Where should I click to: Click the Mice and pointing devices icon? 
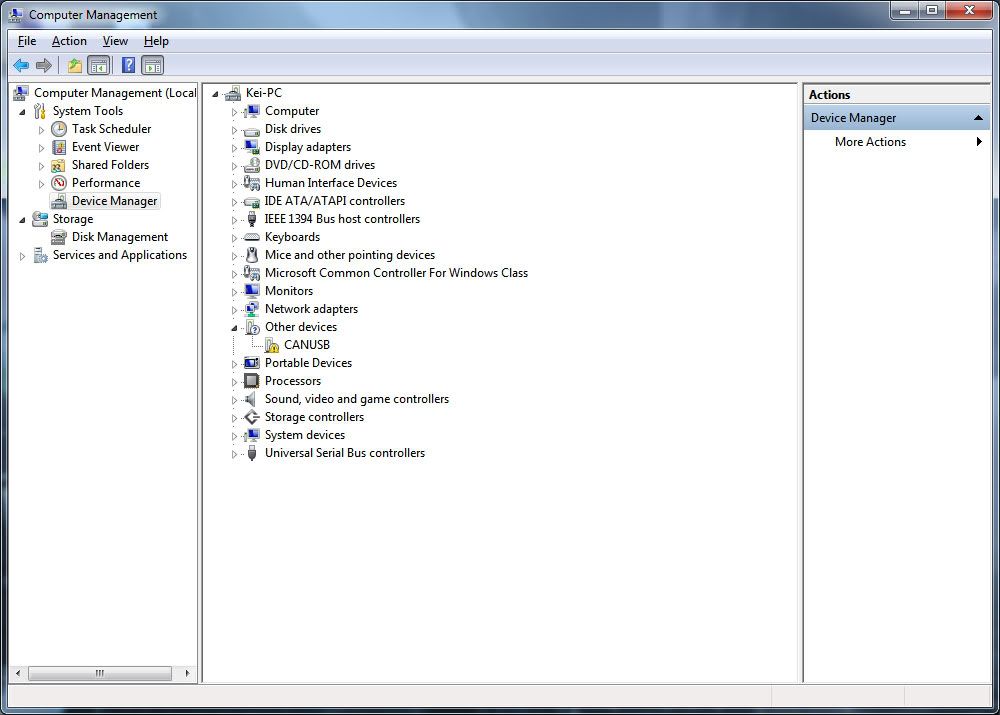(253, 255)
